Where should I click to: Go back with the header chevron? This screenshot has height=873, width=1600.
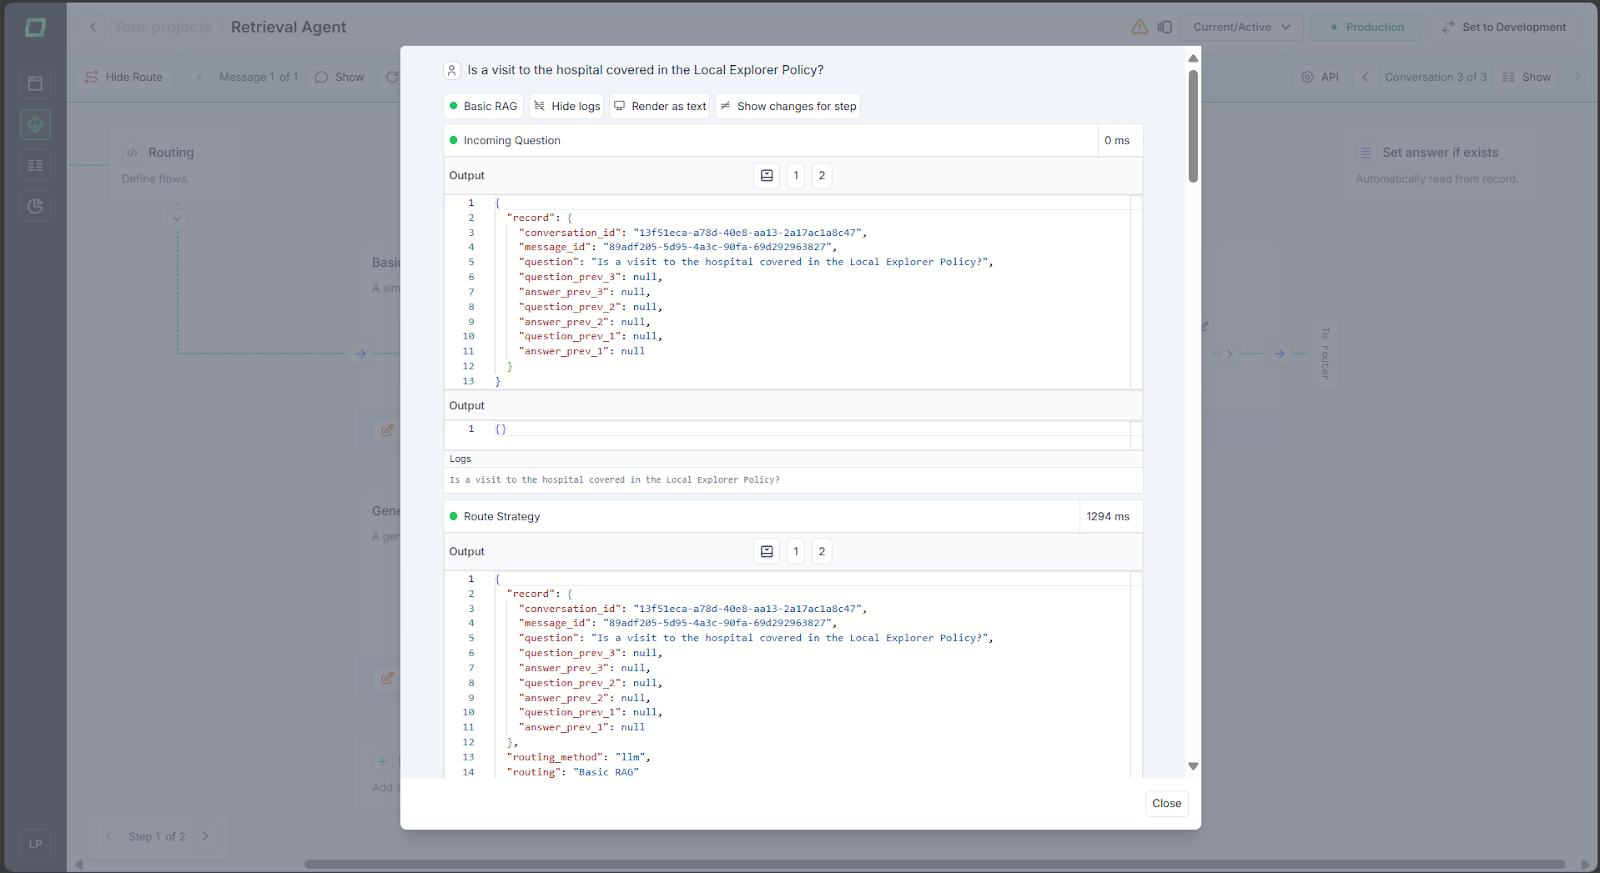click(93, 27)
